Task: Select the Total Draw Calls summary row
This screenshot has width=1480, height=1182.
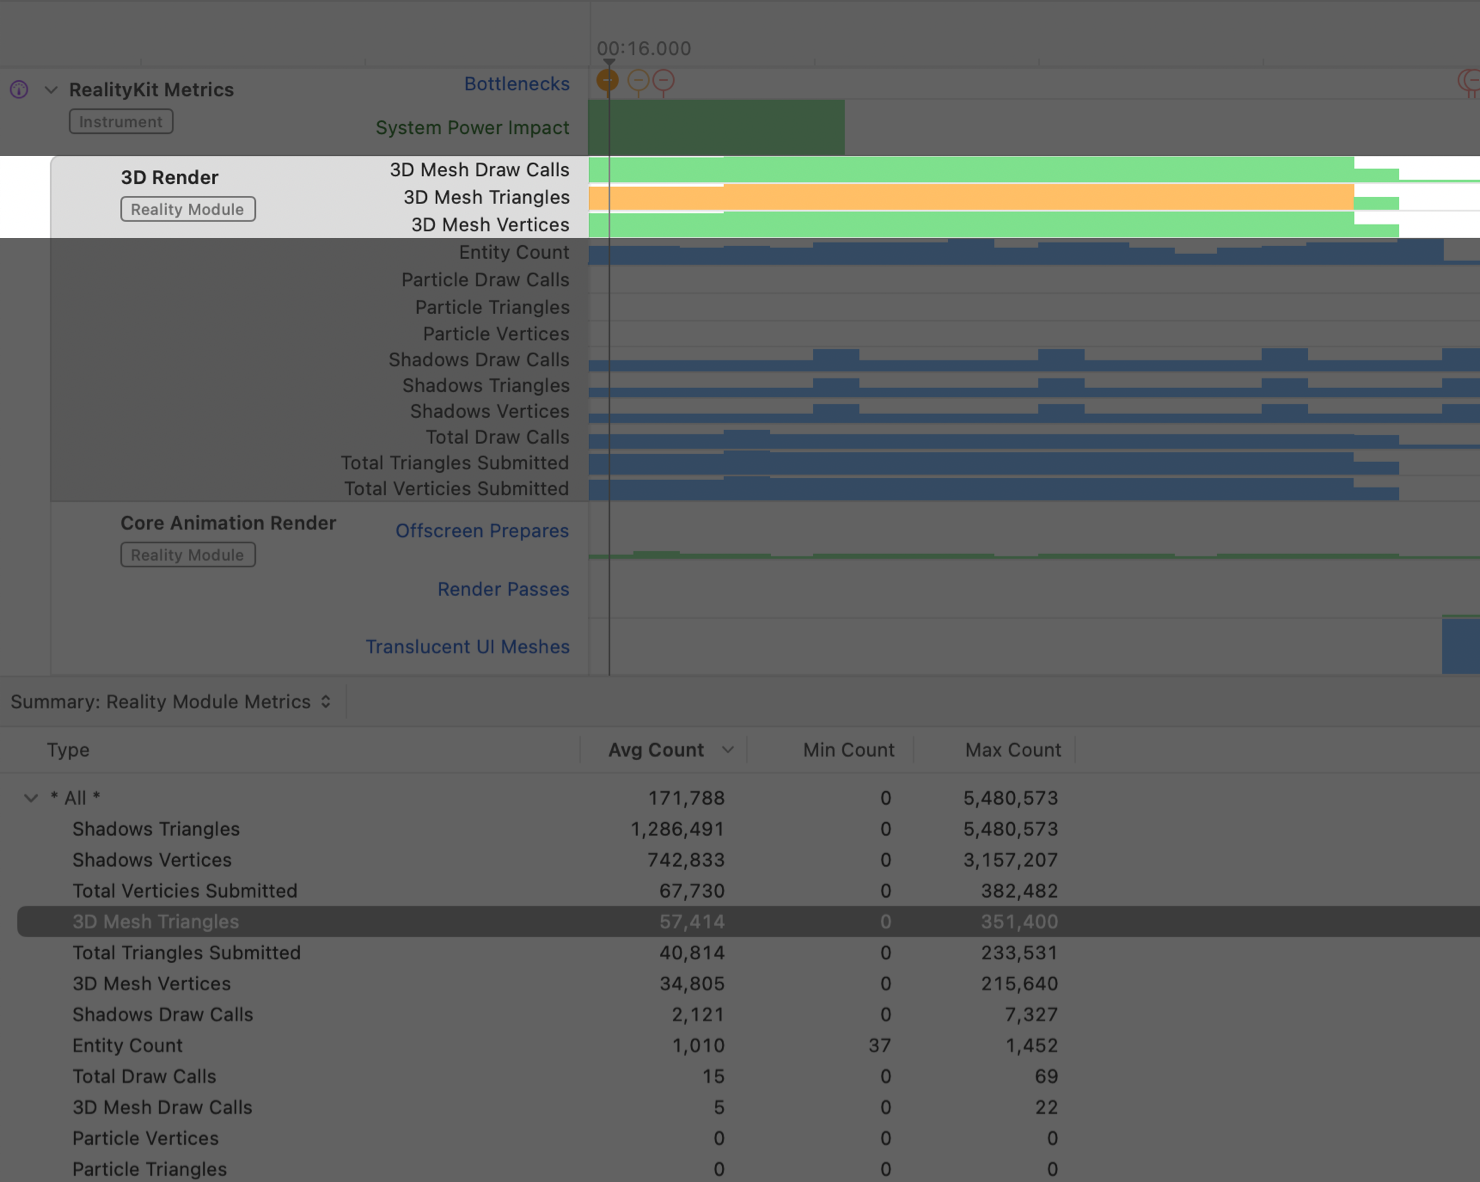Action: (144, 1076)
